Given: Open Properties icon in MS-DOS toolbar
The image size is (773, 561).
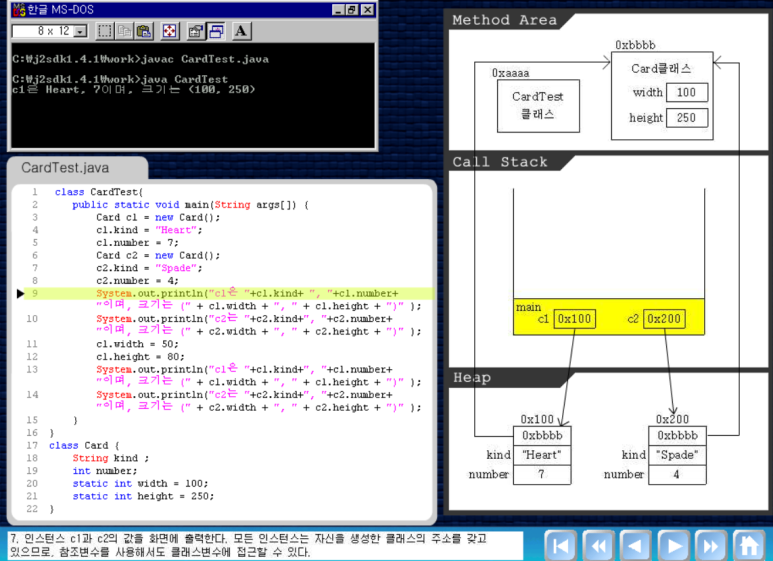Looking at the screenshot, I should click(196, 31).
